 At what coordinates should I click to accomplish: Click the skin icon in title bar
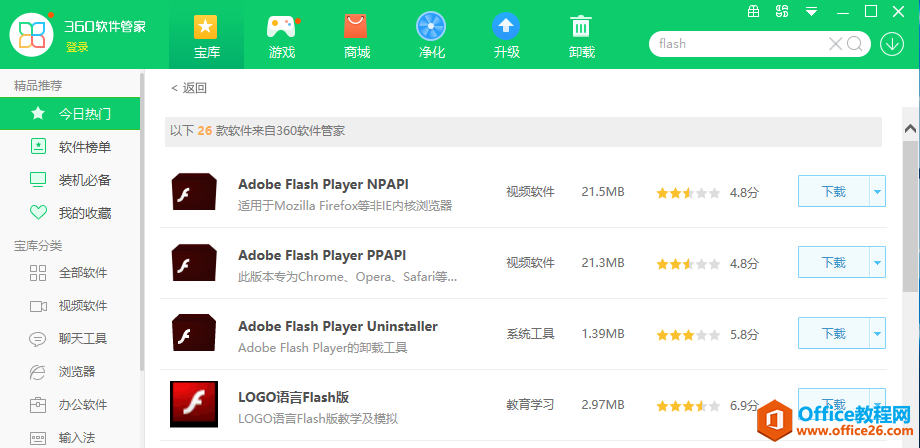click(782, 11)
